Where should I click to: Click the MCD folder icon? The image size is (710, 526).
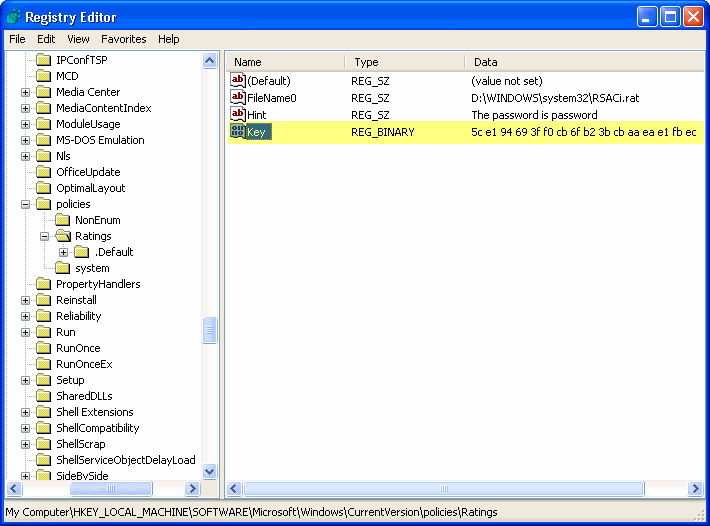(x=43, y=76)
